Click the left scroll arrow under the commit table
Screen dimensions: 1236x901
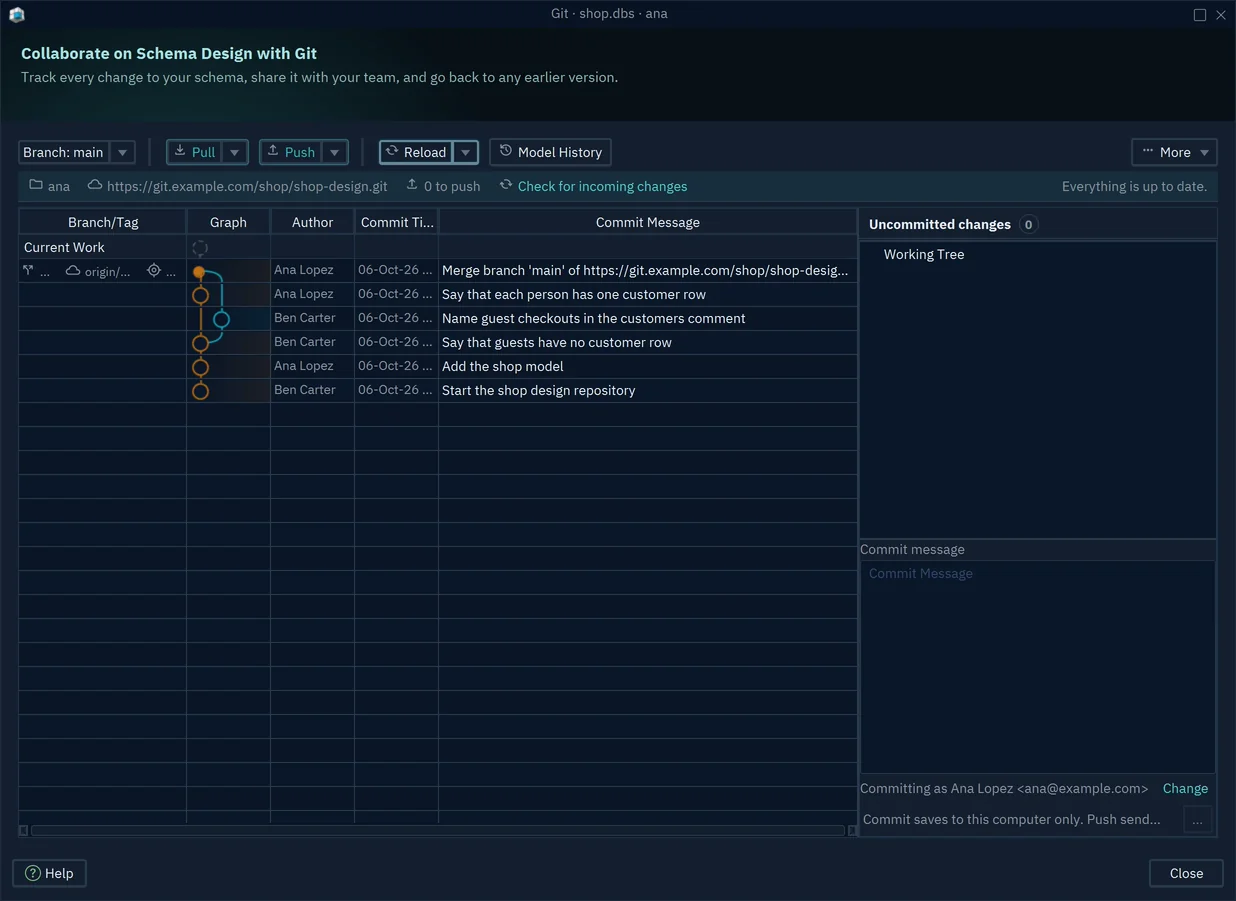tap(24, 830)
